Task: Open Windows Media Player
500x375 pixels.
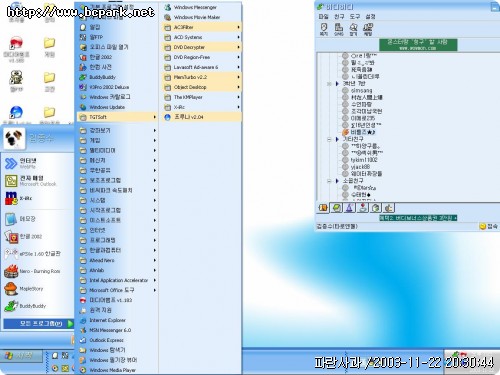Action: point(117,370)
